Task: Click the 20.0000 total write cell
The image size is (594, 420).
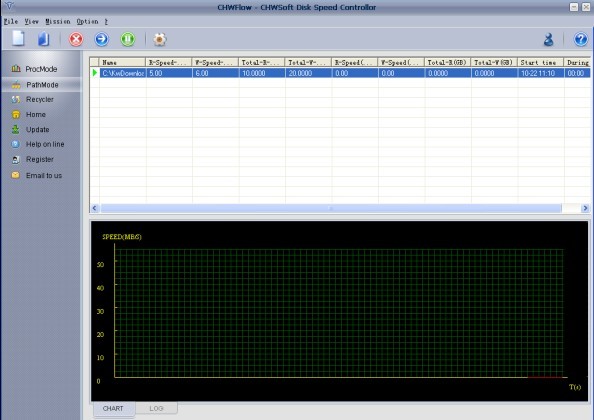Action: tap(308, 73)
